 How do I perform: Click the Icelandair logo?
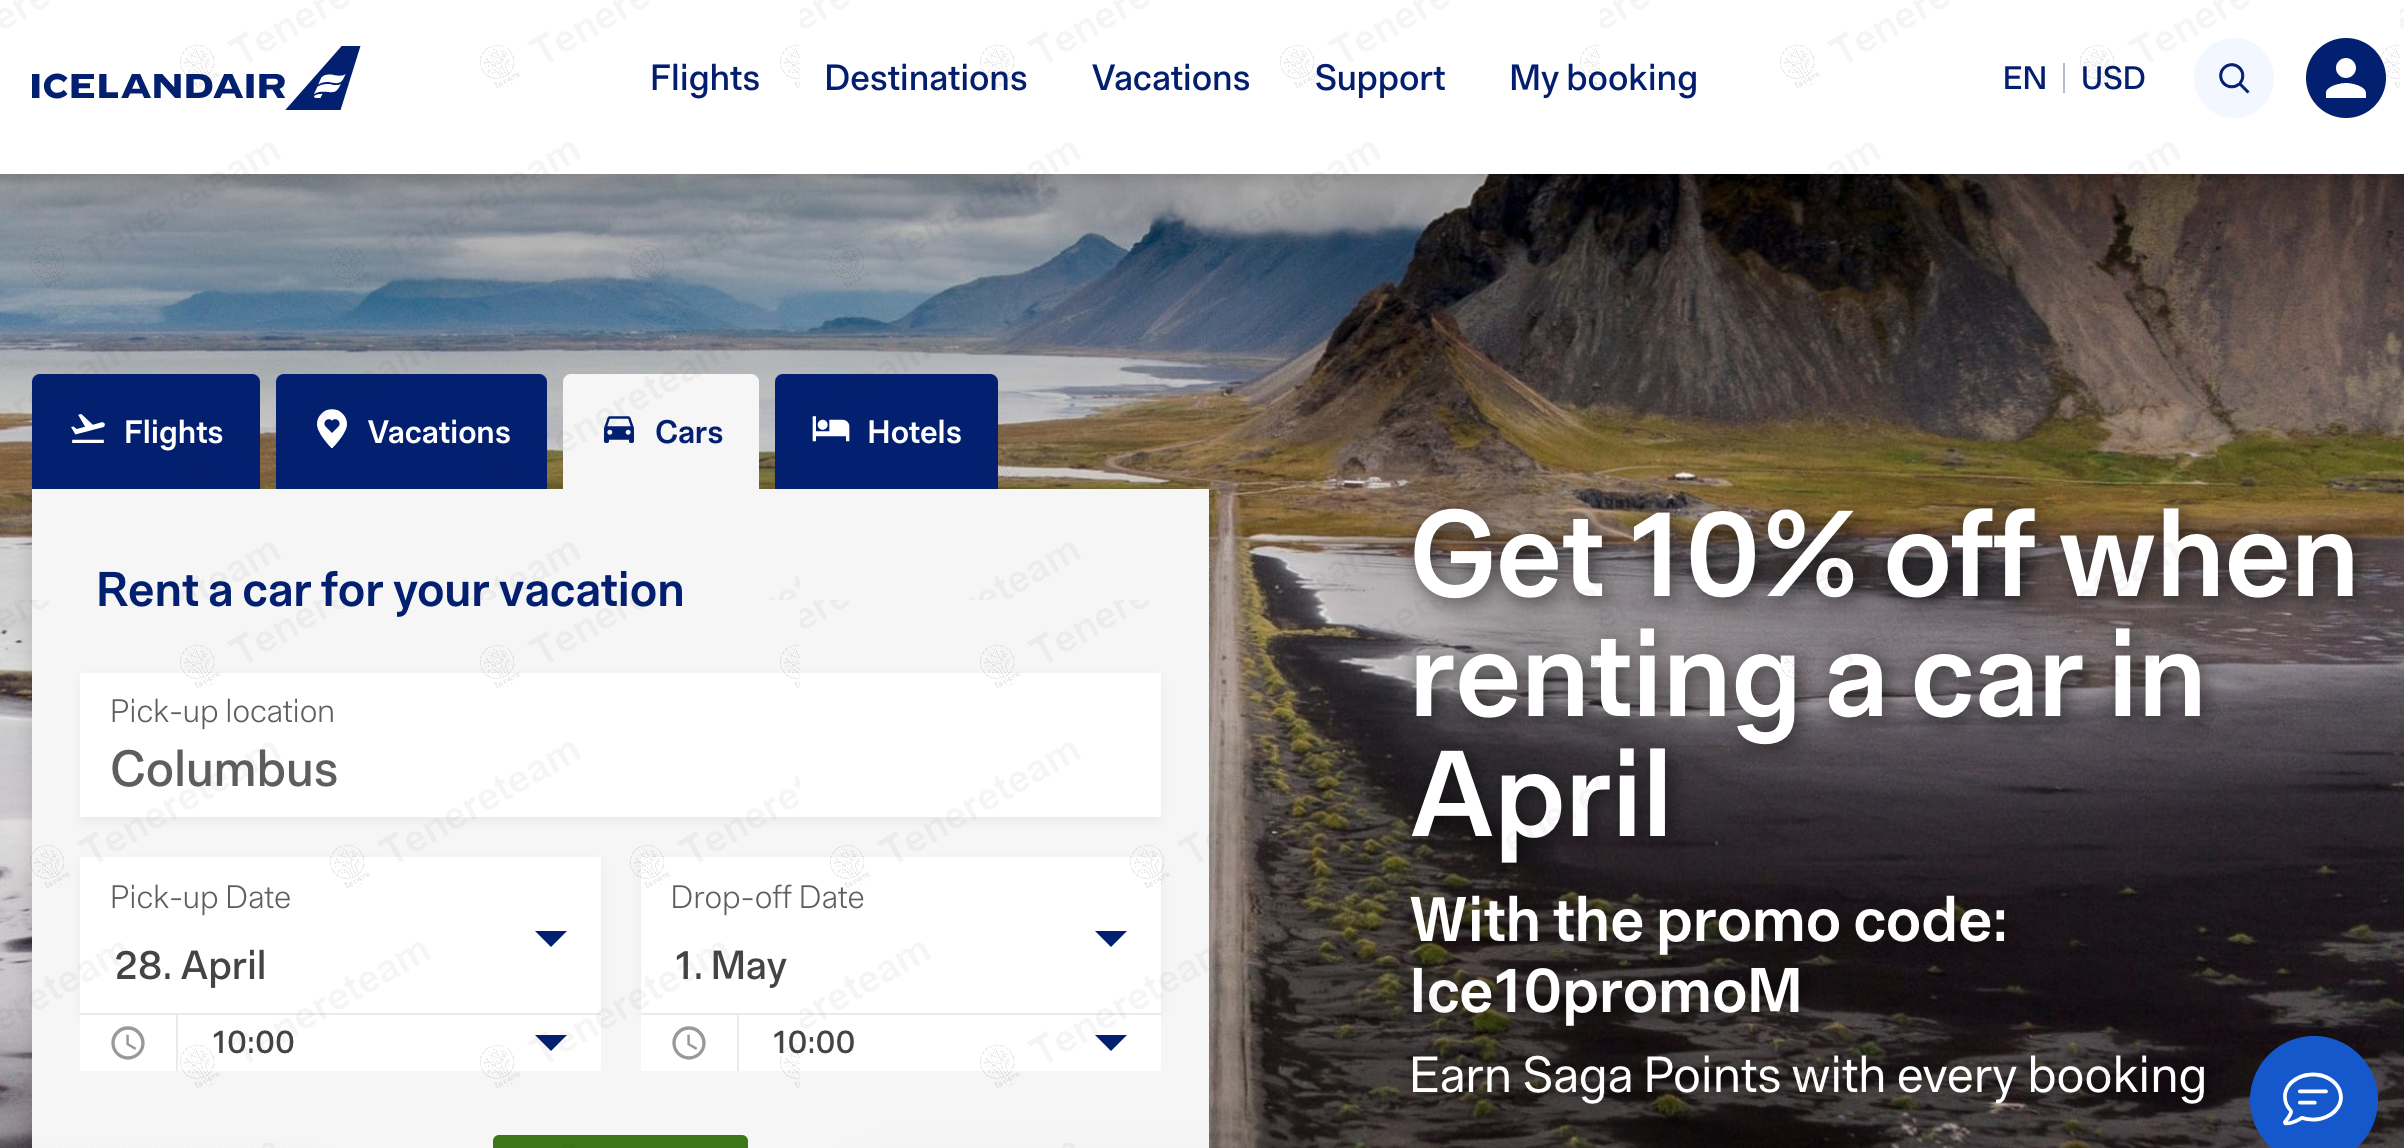click(x=195, y=80)
